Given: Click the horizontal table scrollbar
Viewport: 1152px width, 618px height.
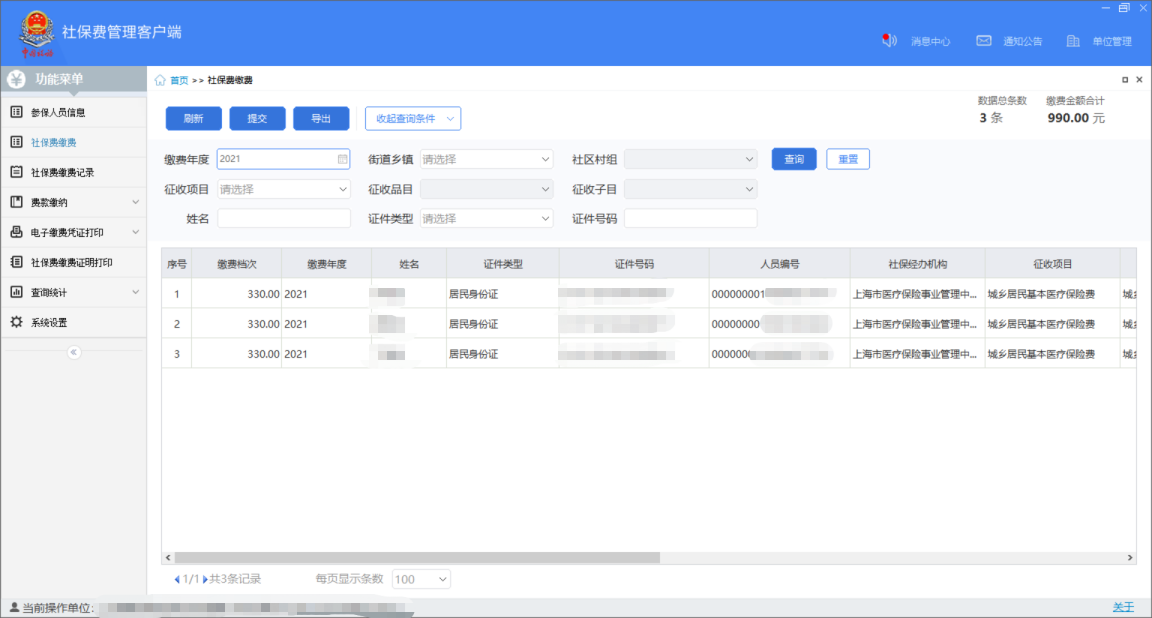Looking at the screenshot, I should (417, 557).
